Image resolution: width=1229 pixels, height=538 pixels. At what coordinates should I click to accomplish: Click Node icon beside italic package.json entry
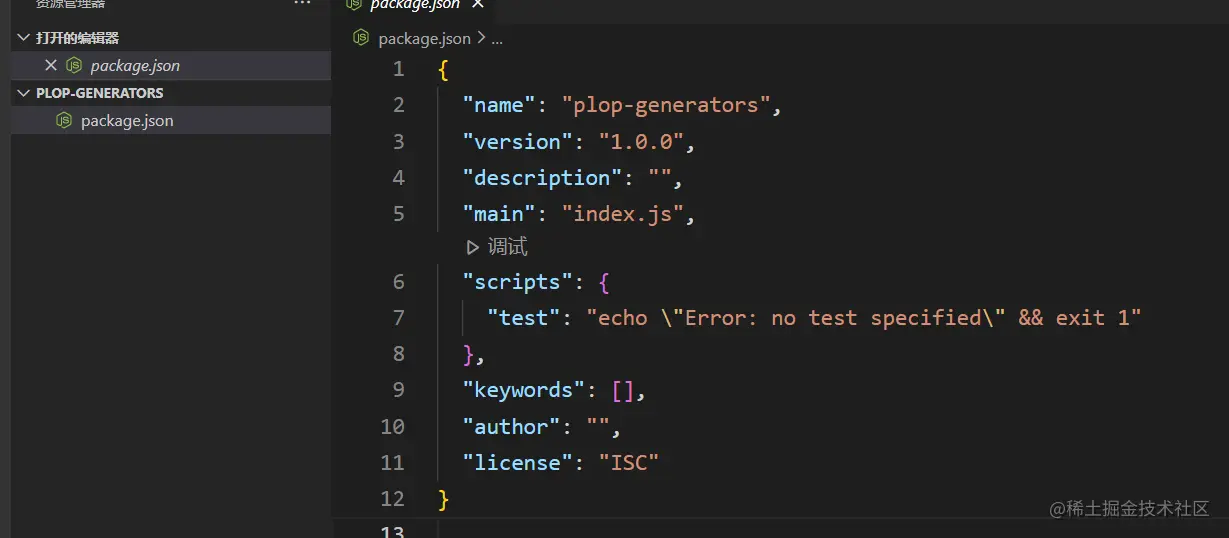73,65
